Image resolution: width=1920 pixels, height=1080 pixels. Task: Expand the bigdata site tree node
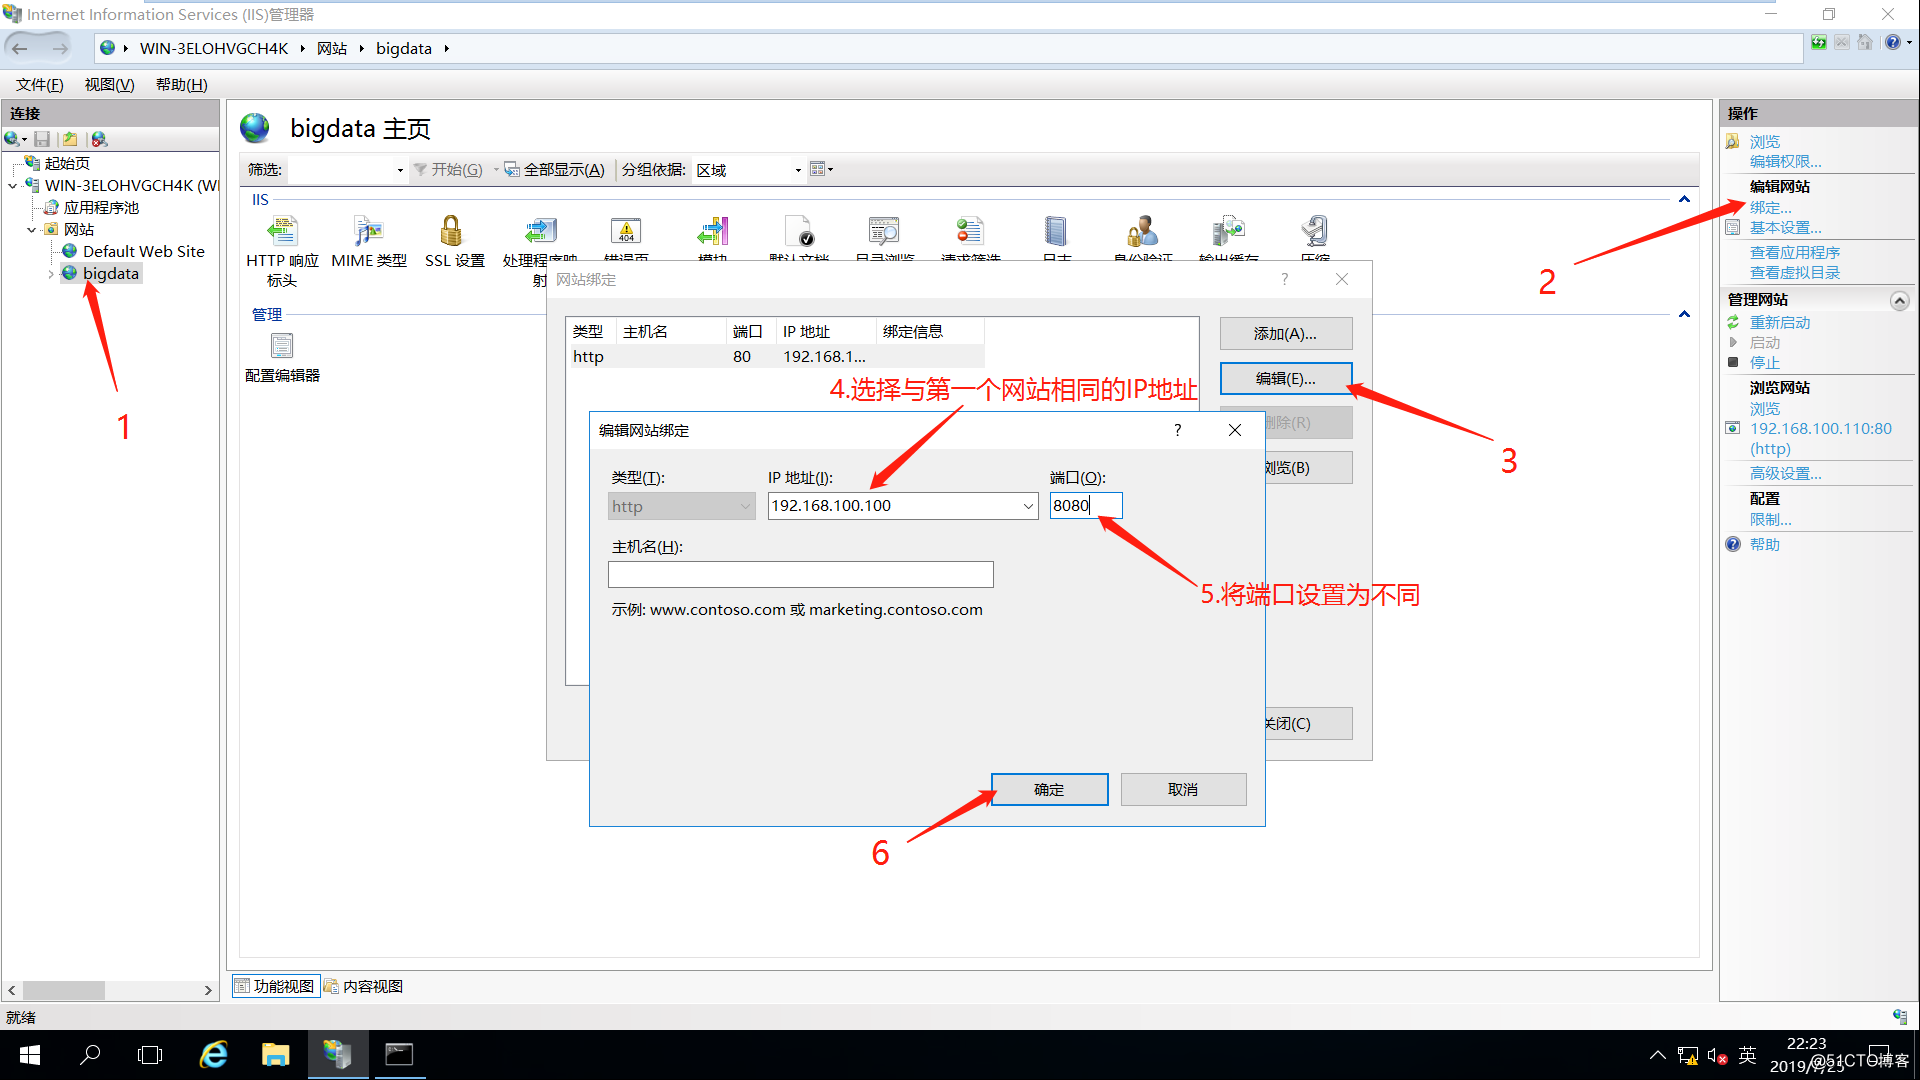[51, 274]
